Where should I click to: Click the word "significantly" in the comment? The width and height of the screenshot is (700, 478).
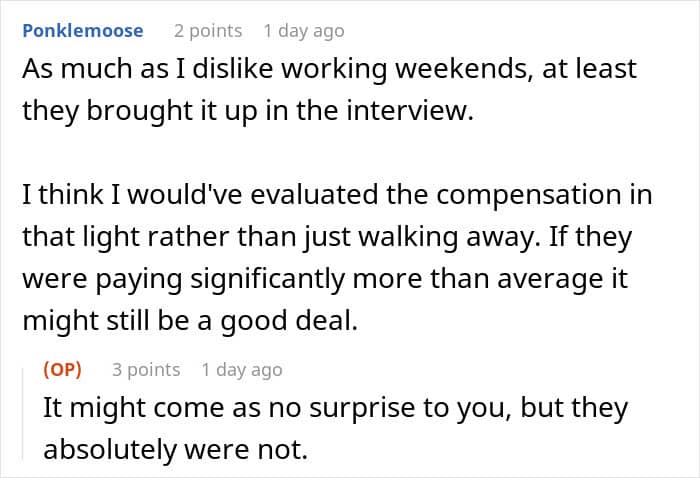pos(268,280)
